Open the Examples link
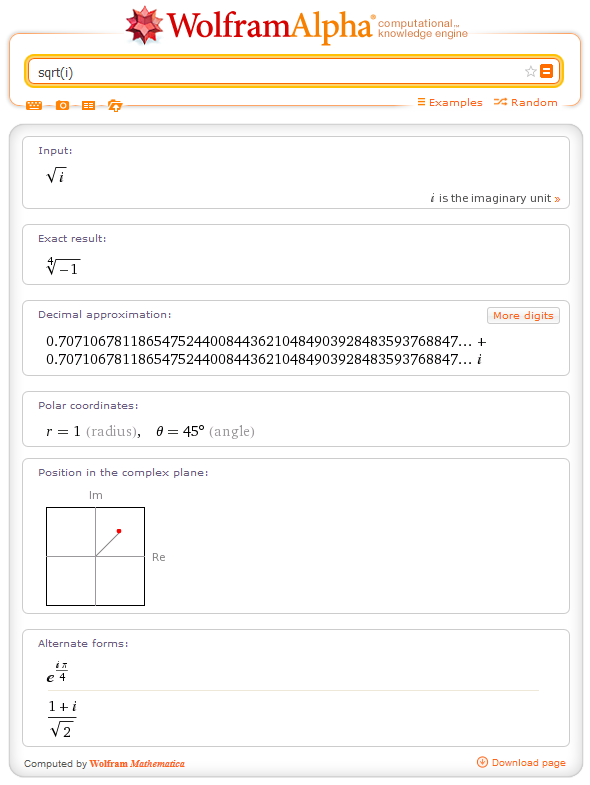590x785 pixels. tap(450, 102)
